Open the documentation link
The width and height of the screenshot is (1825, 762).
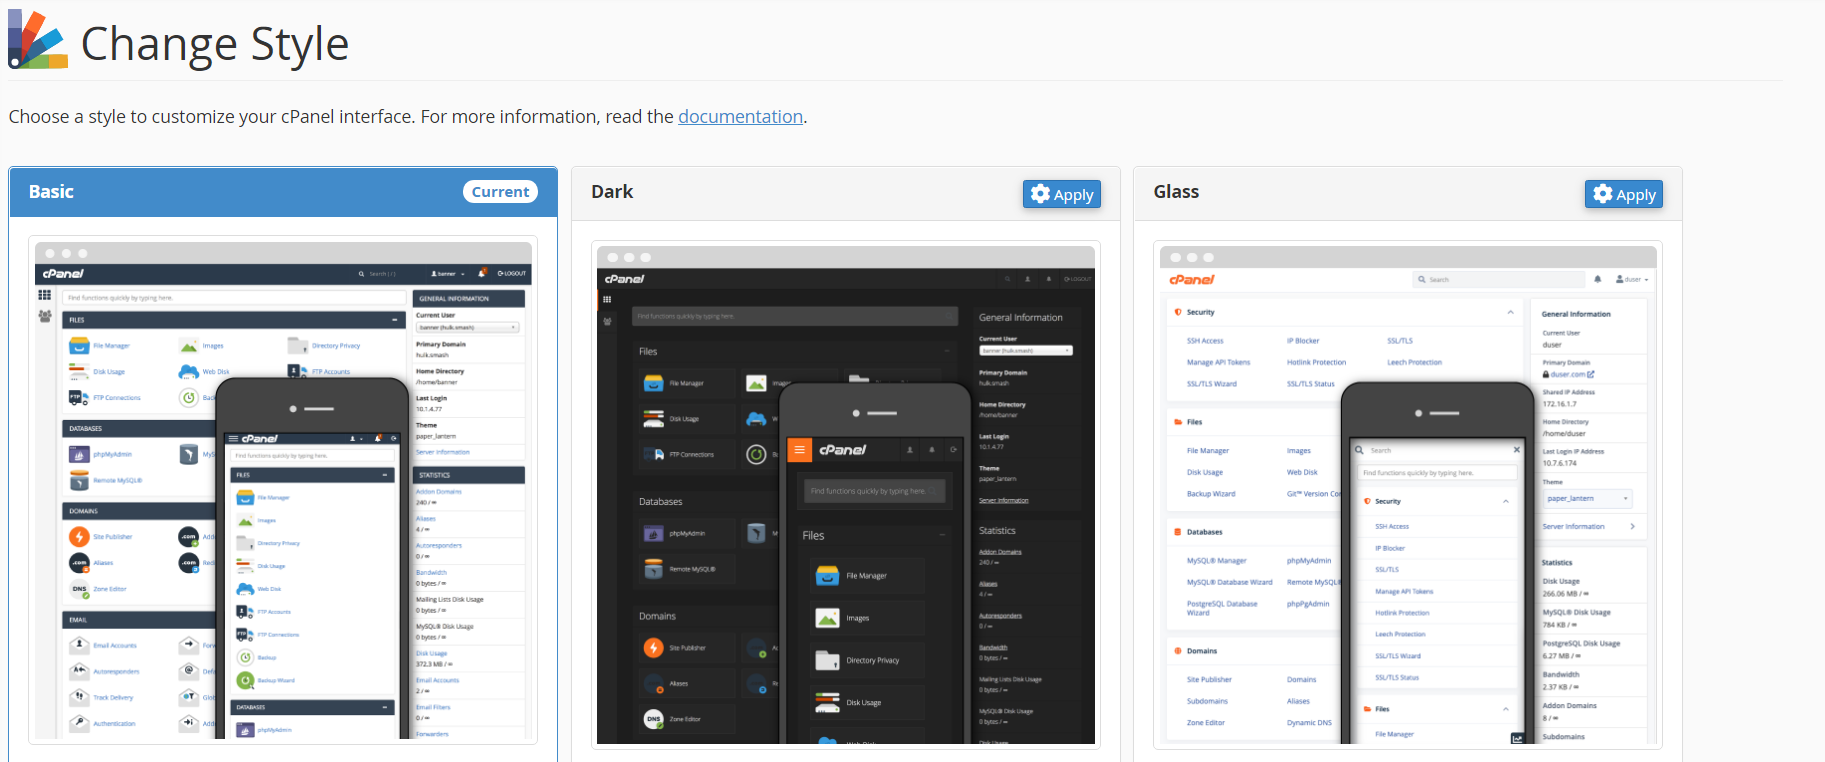(740, 117)
